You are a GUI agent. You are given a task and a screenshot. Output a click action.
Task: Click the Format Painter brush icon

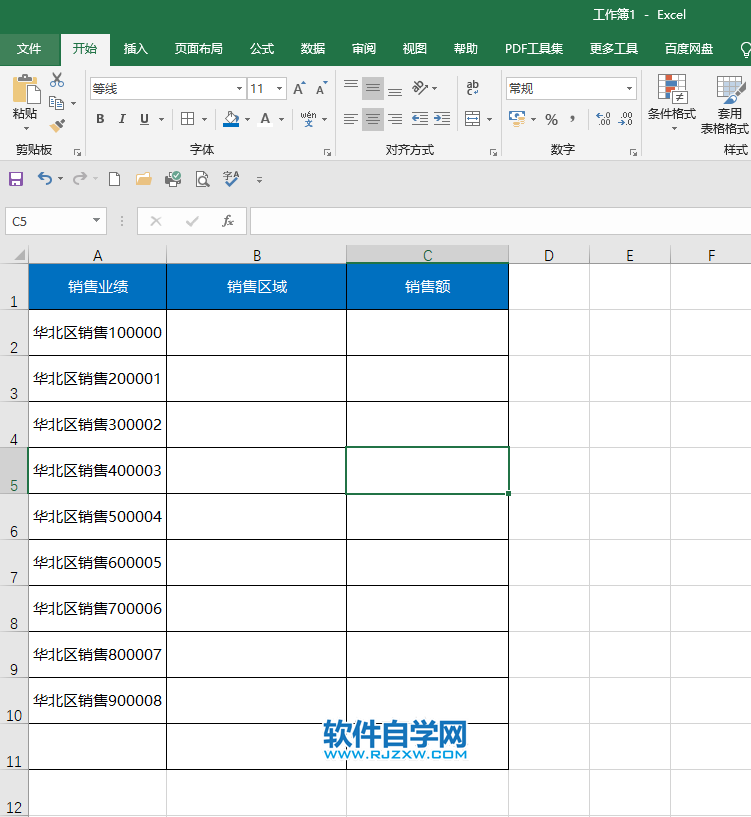tap(57, 126)
